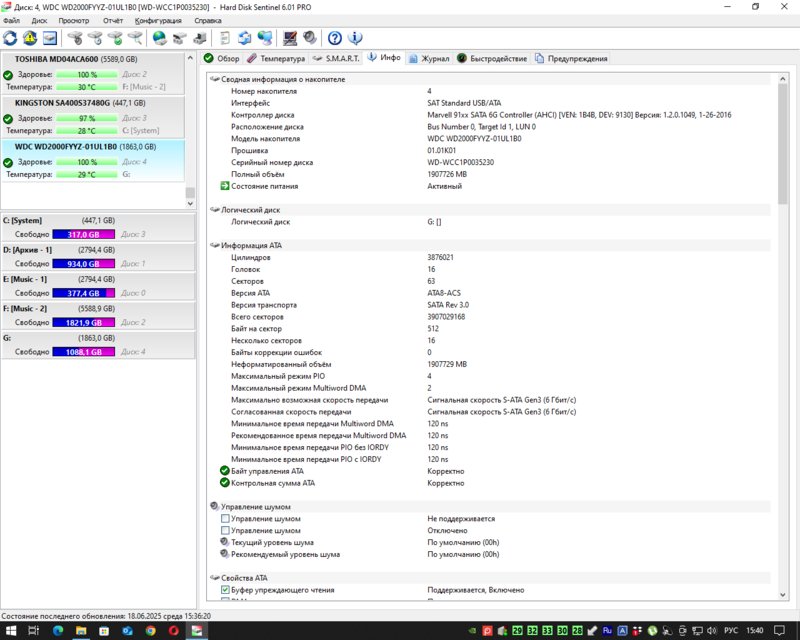800x640 pixels.
Task: Toggle Управление шумом checkbox marked Не поддерживается
Action: 225,518
